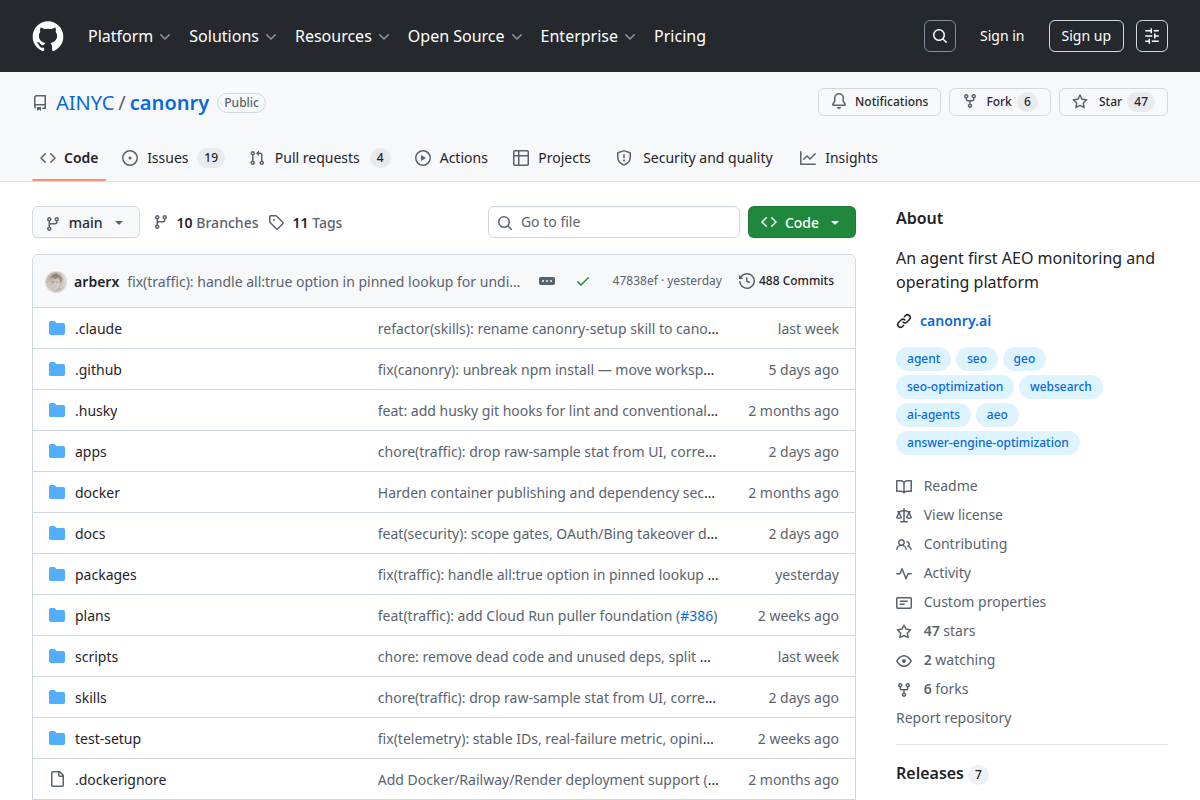Click the link icon beside canonry.ai
1200x800 pixels.
904,321
